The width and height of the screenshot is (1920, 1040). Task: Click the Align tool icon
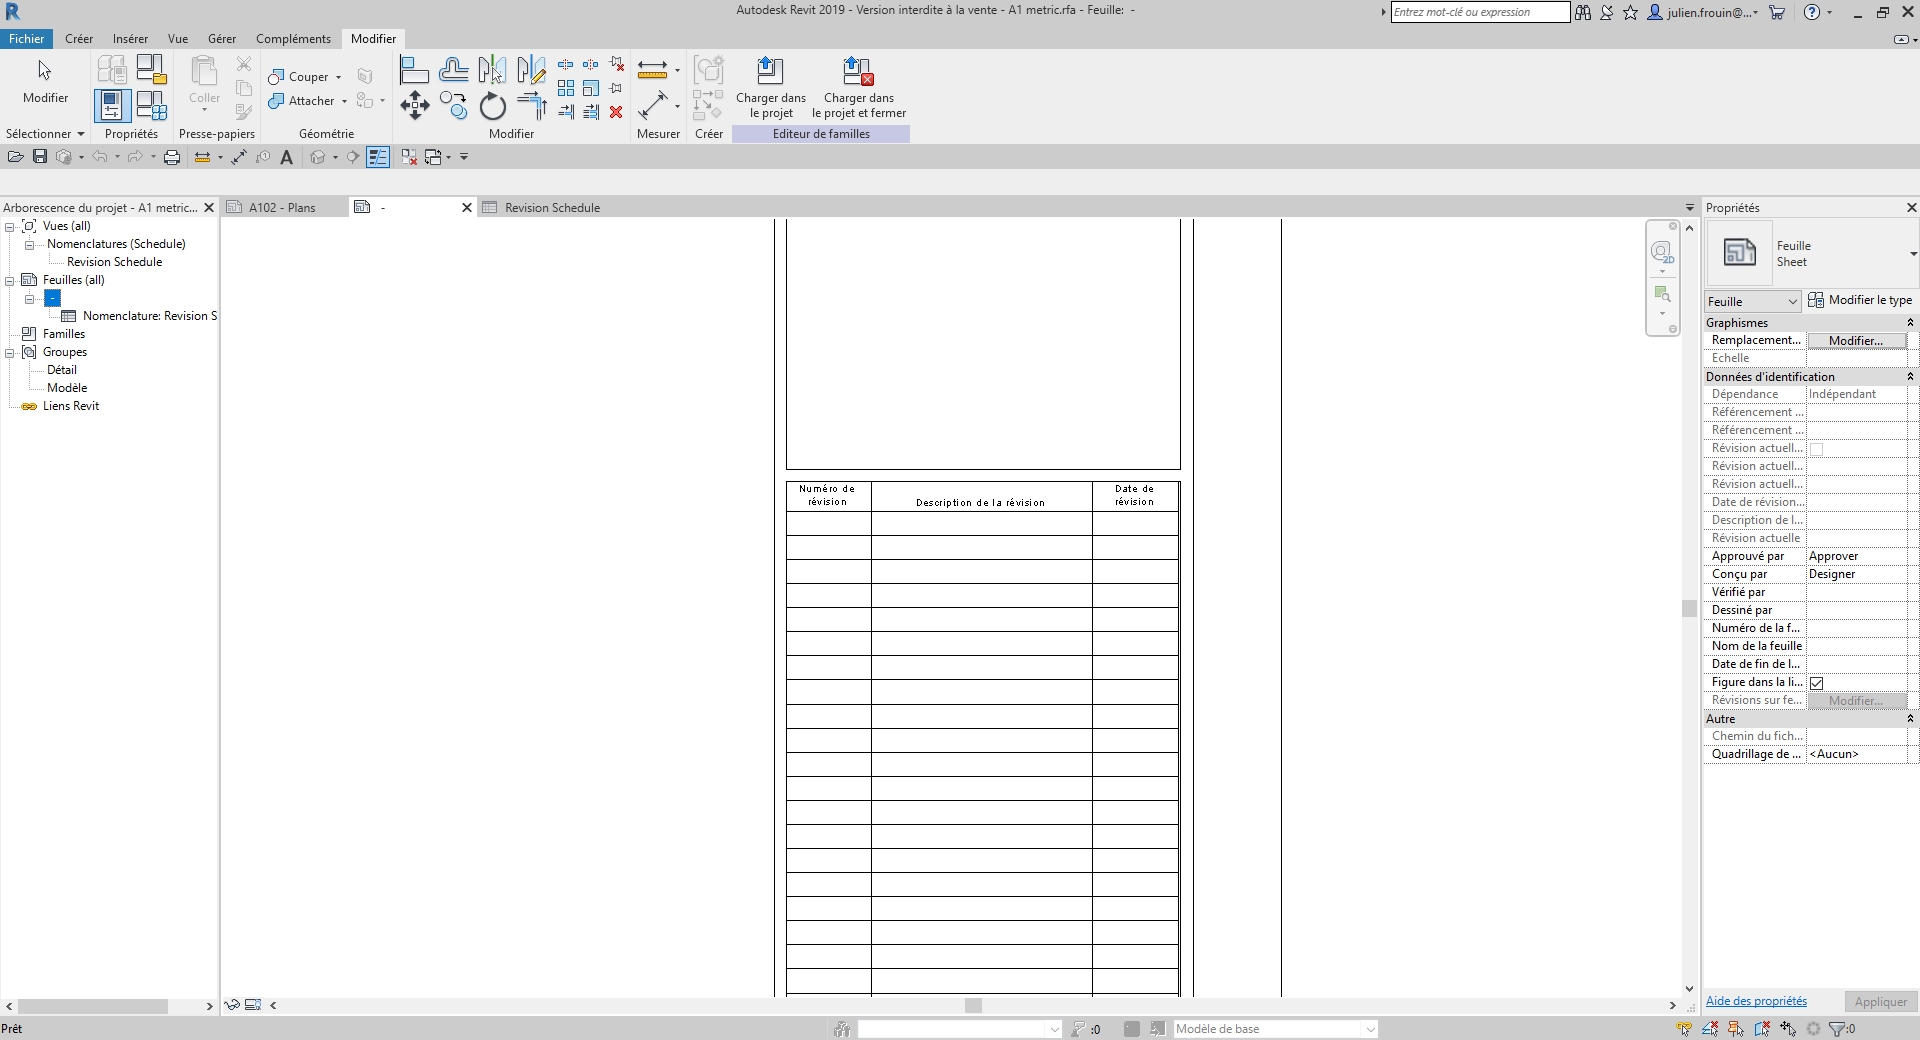tap(414, 70)
